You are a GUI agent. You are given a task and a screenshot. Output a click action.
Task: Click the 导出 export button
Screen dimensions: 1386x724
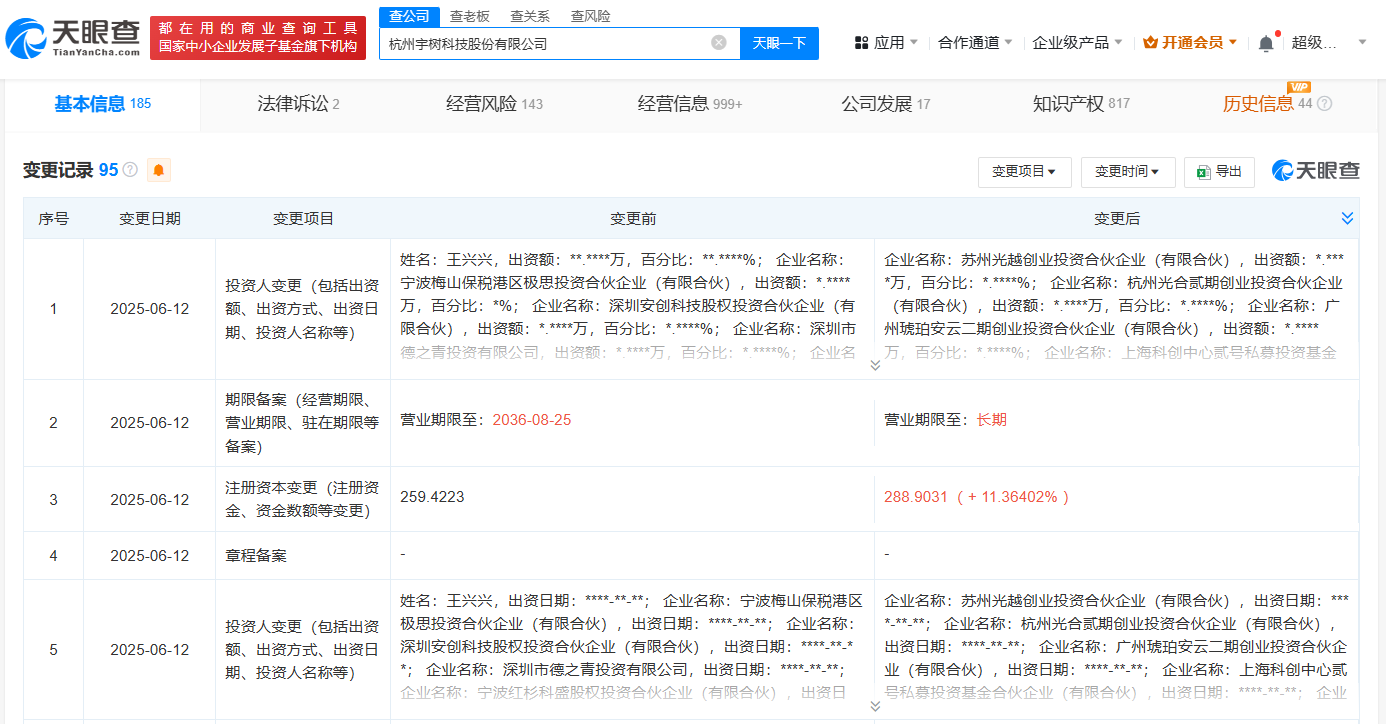tap(1219, 172)
